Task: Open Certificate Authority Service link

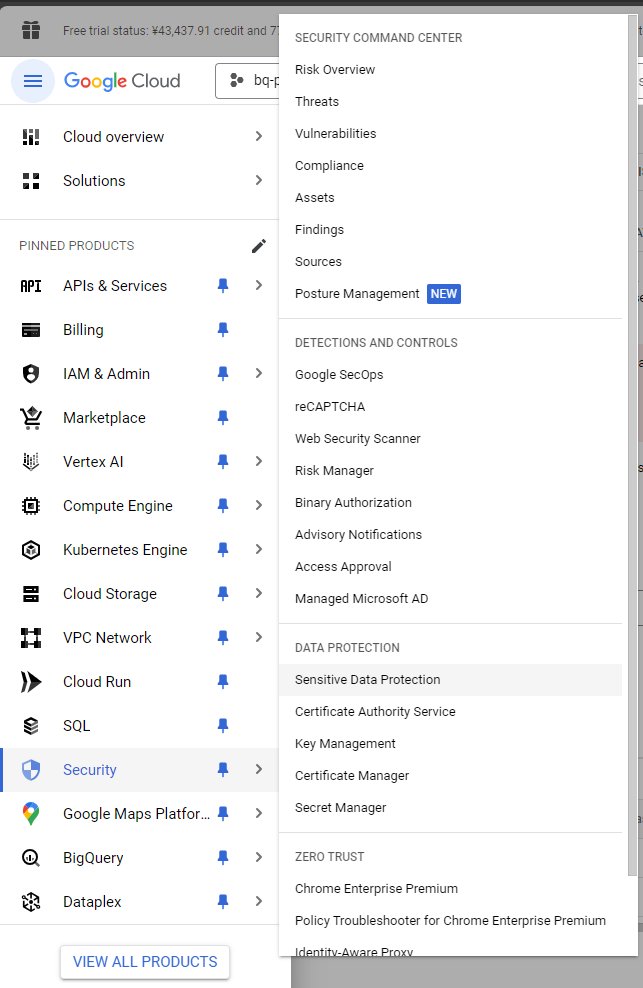Action: pyautogui.click(x=375, y=712)
